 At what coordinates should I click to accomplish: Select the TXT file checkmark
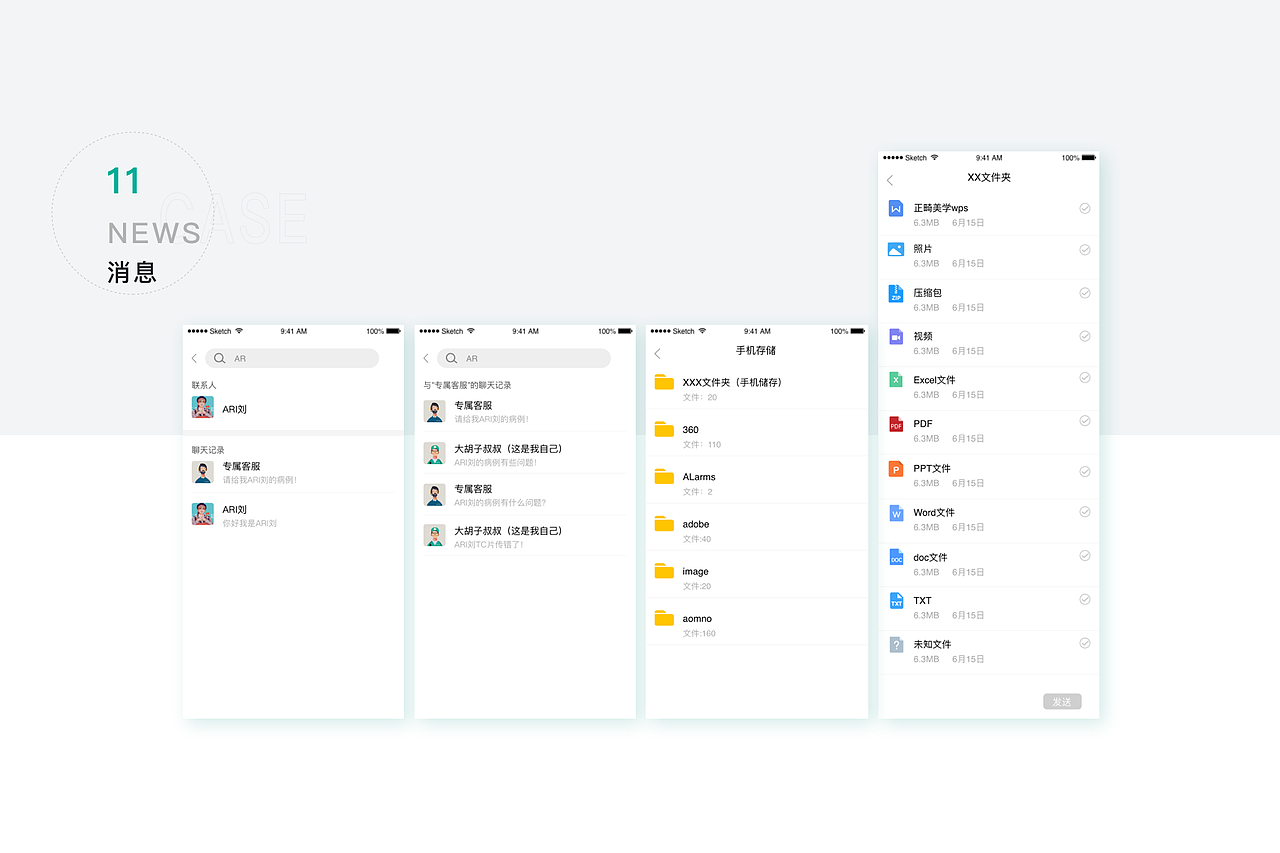pos(1085,599)
